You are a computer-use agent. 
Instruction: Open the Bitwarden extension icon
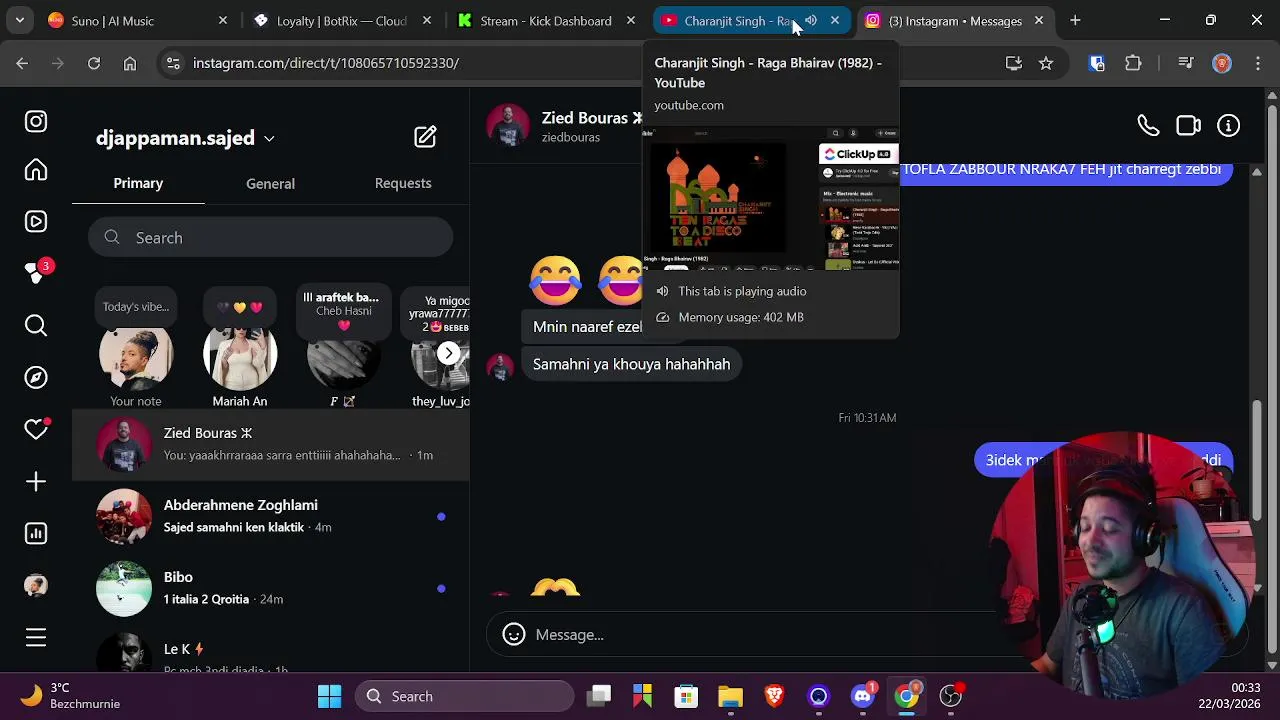pyautogui.click(x=1097, y=63)
